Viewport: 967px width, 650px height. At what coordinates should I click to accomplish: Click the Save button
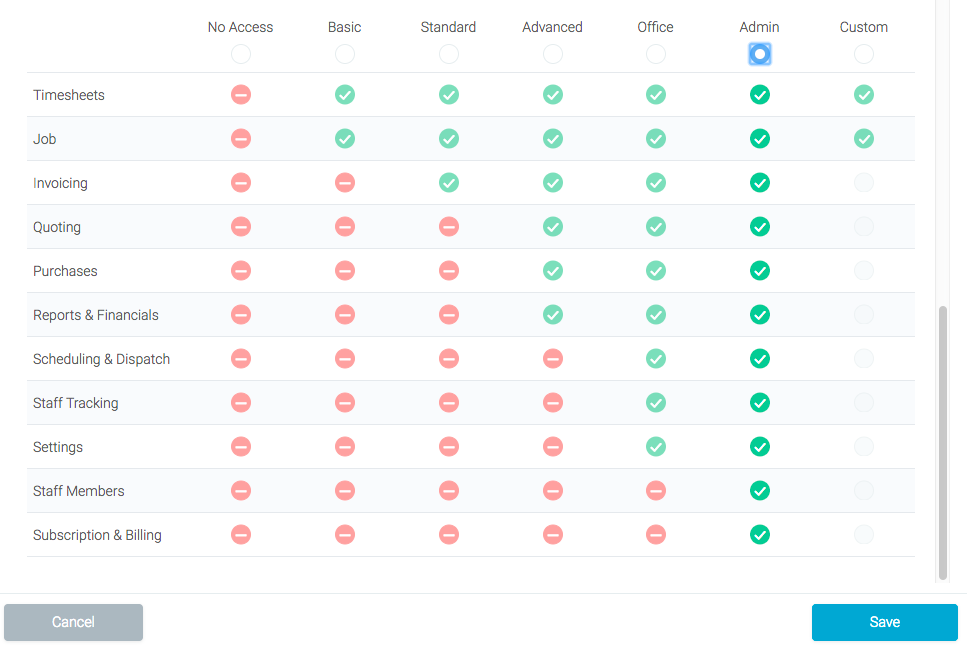click(x=884, y=622)
